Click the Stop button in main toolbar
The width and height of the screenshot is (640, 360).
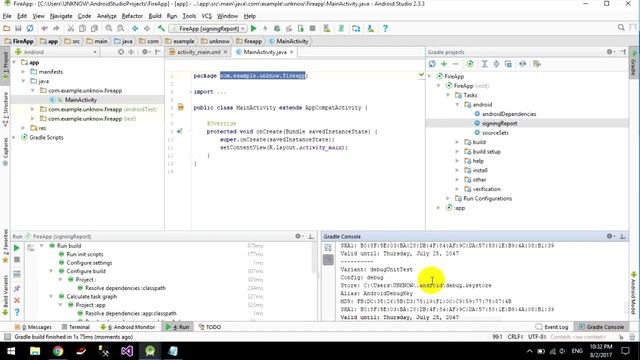[313, 29]
